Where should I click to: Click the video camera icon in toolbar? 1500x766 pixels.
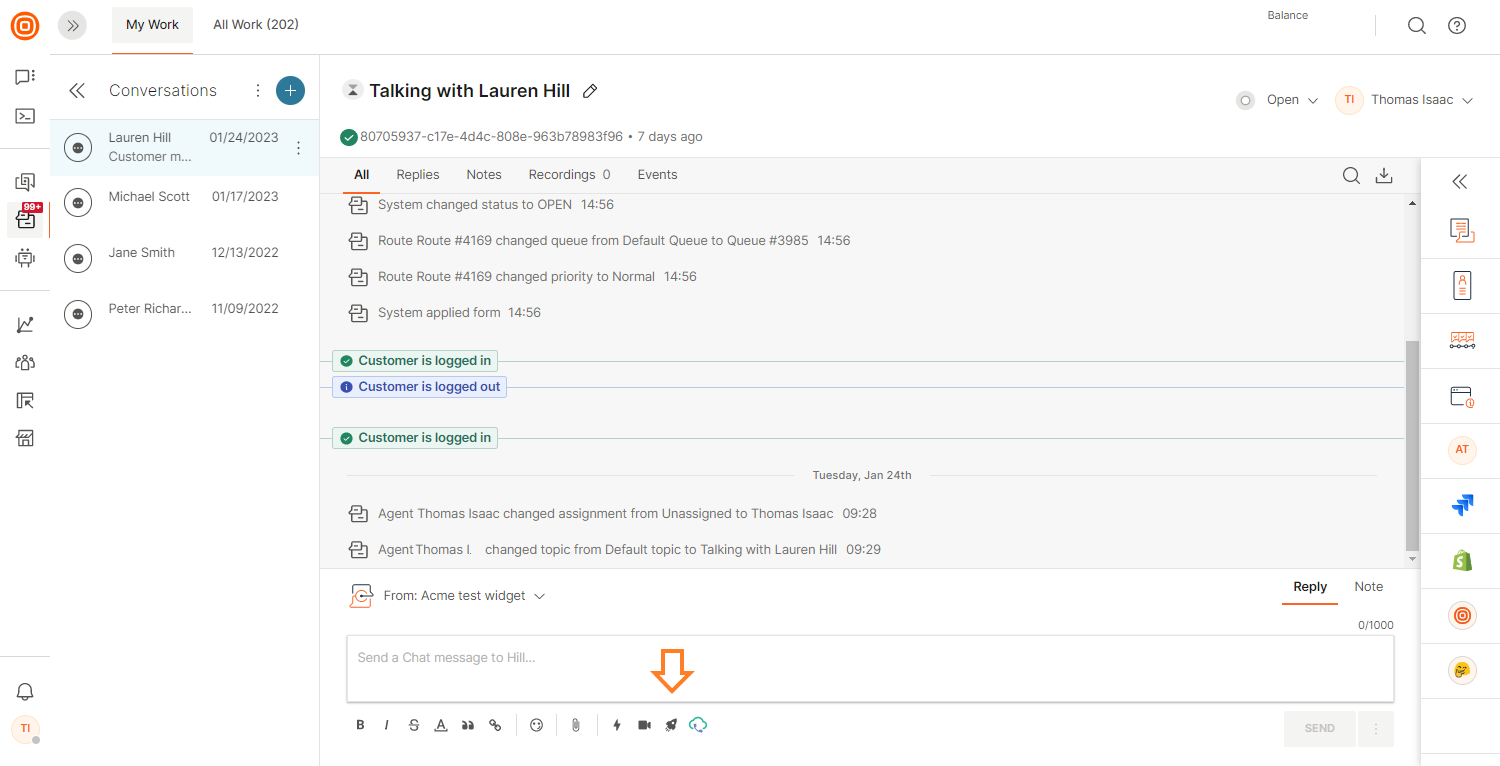644,725
